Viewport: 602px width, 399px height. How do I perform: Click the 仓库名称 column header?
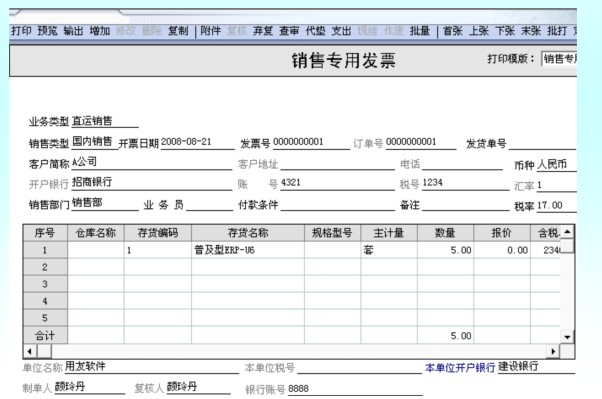(96, 233)
